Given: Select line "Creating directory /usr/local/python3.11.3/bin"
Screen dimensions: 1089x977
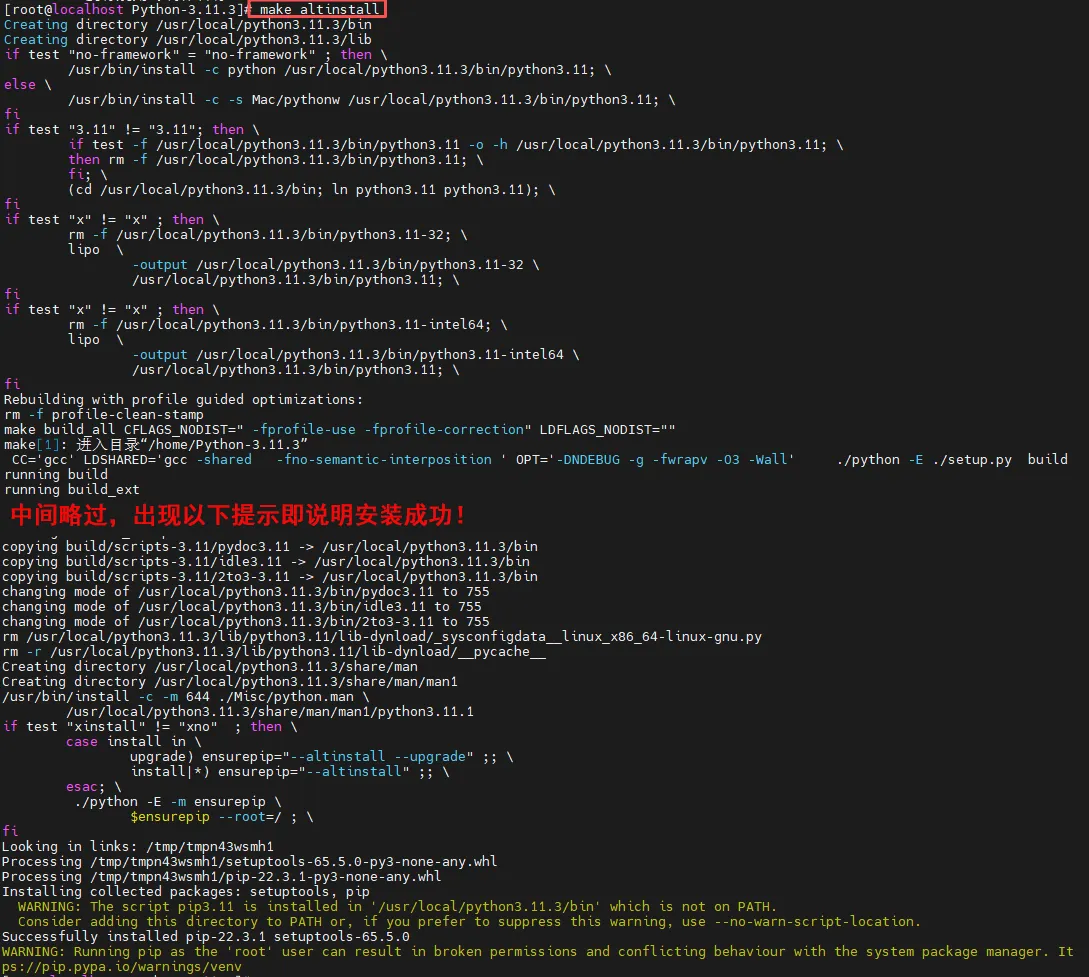Looking at the screenshot, I should (x=188, y=25).
